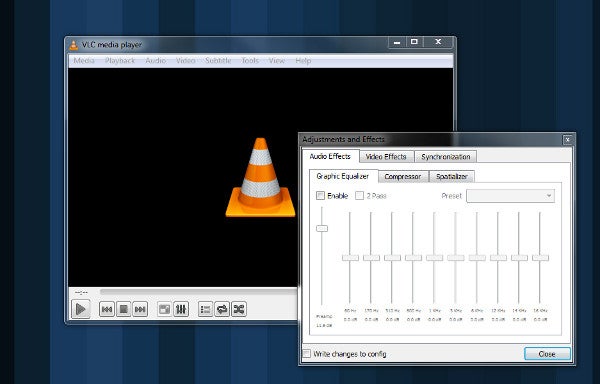600x384 pixels.
Task: Minimize the VLC media player window
Action: [397, 42]
